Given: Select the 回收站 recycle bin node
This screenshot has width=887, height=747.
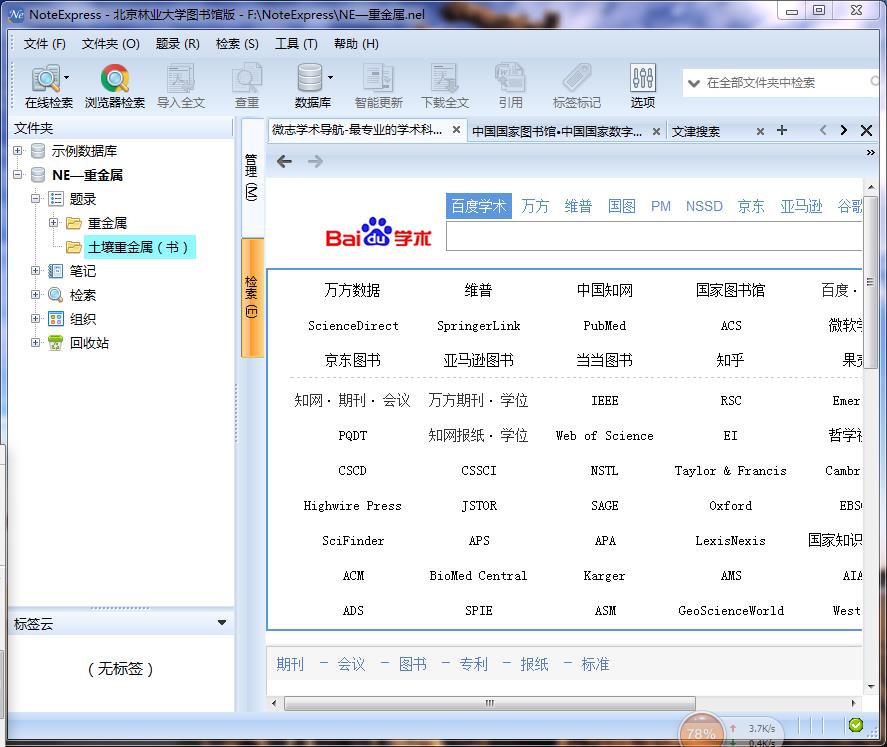Looking at the screenshot, I should (89, 343).
